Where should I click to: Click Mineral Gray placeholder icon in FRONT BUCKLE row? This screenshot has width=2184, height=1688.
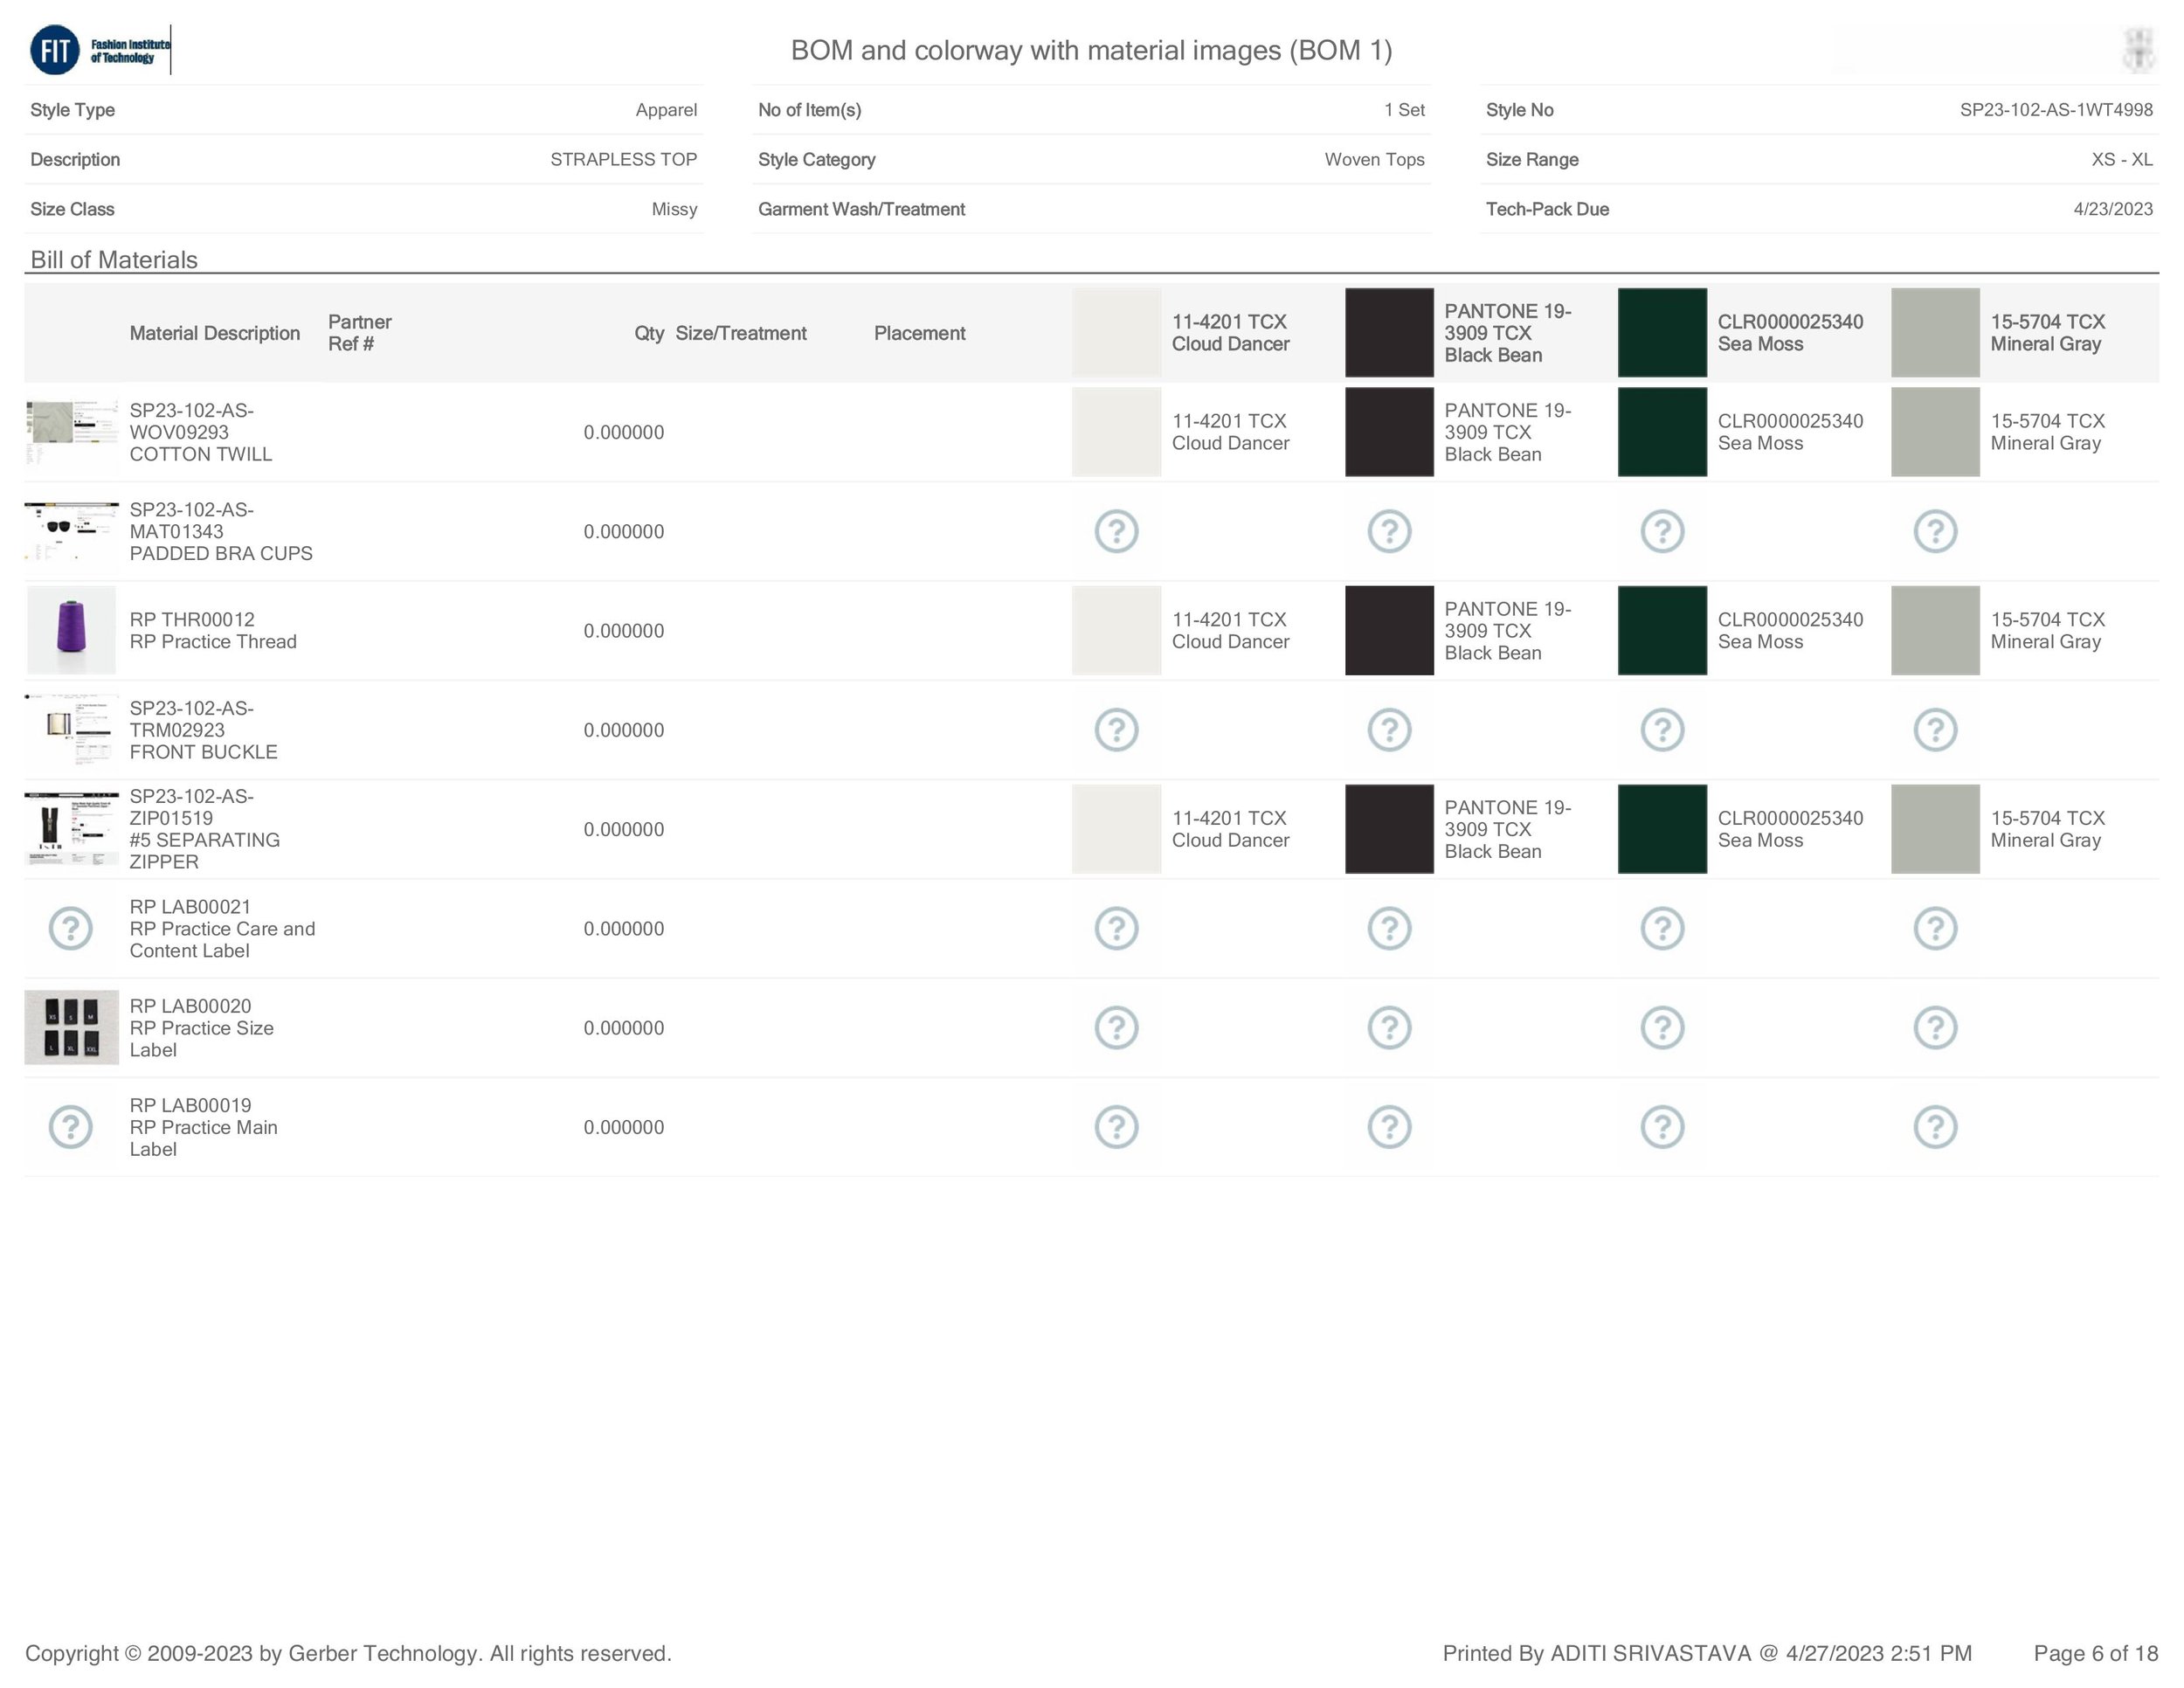tap(1935, 729)
